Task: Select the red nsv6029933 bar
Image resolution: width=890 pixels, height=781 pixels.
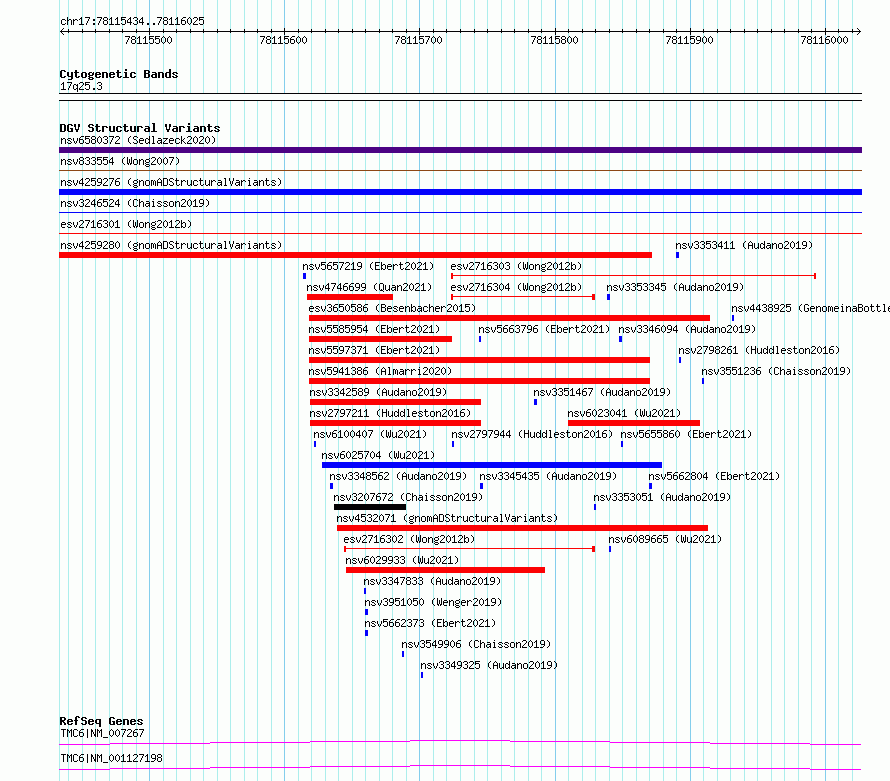Action: click(x=446, y=570)
